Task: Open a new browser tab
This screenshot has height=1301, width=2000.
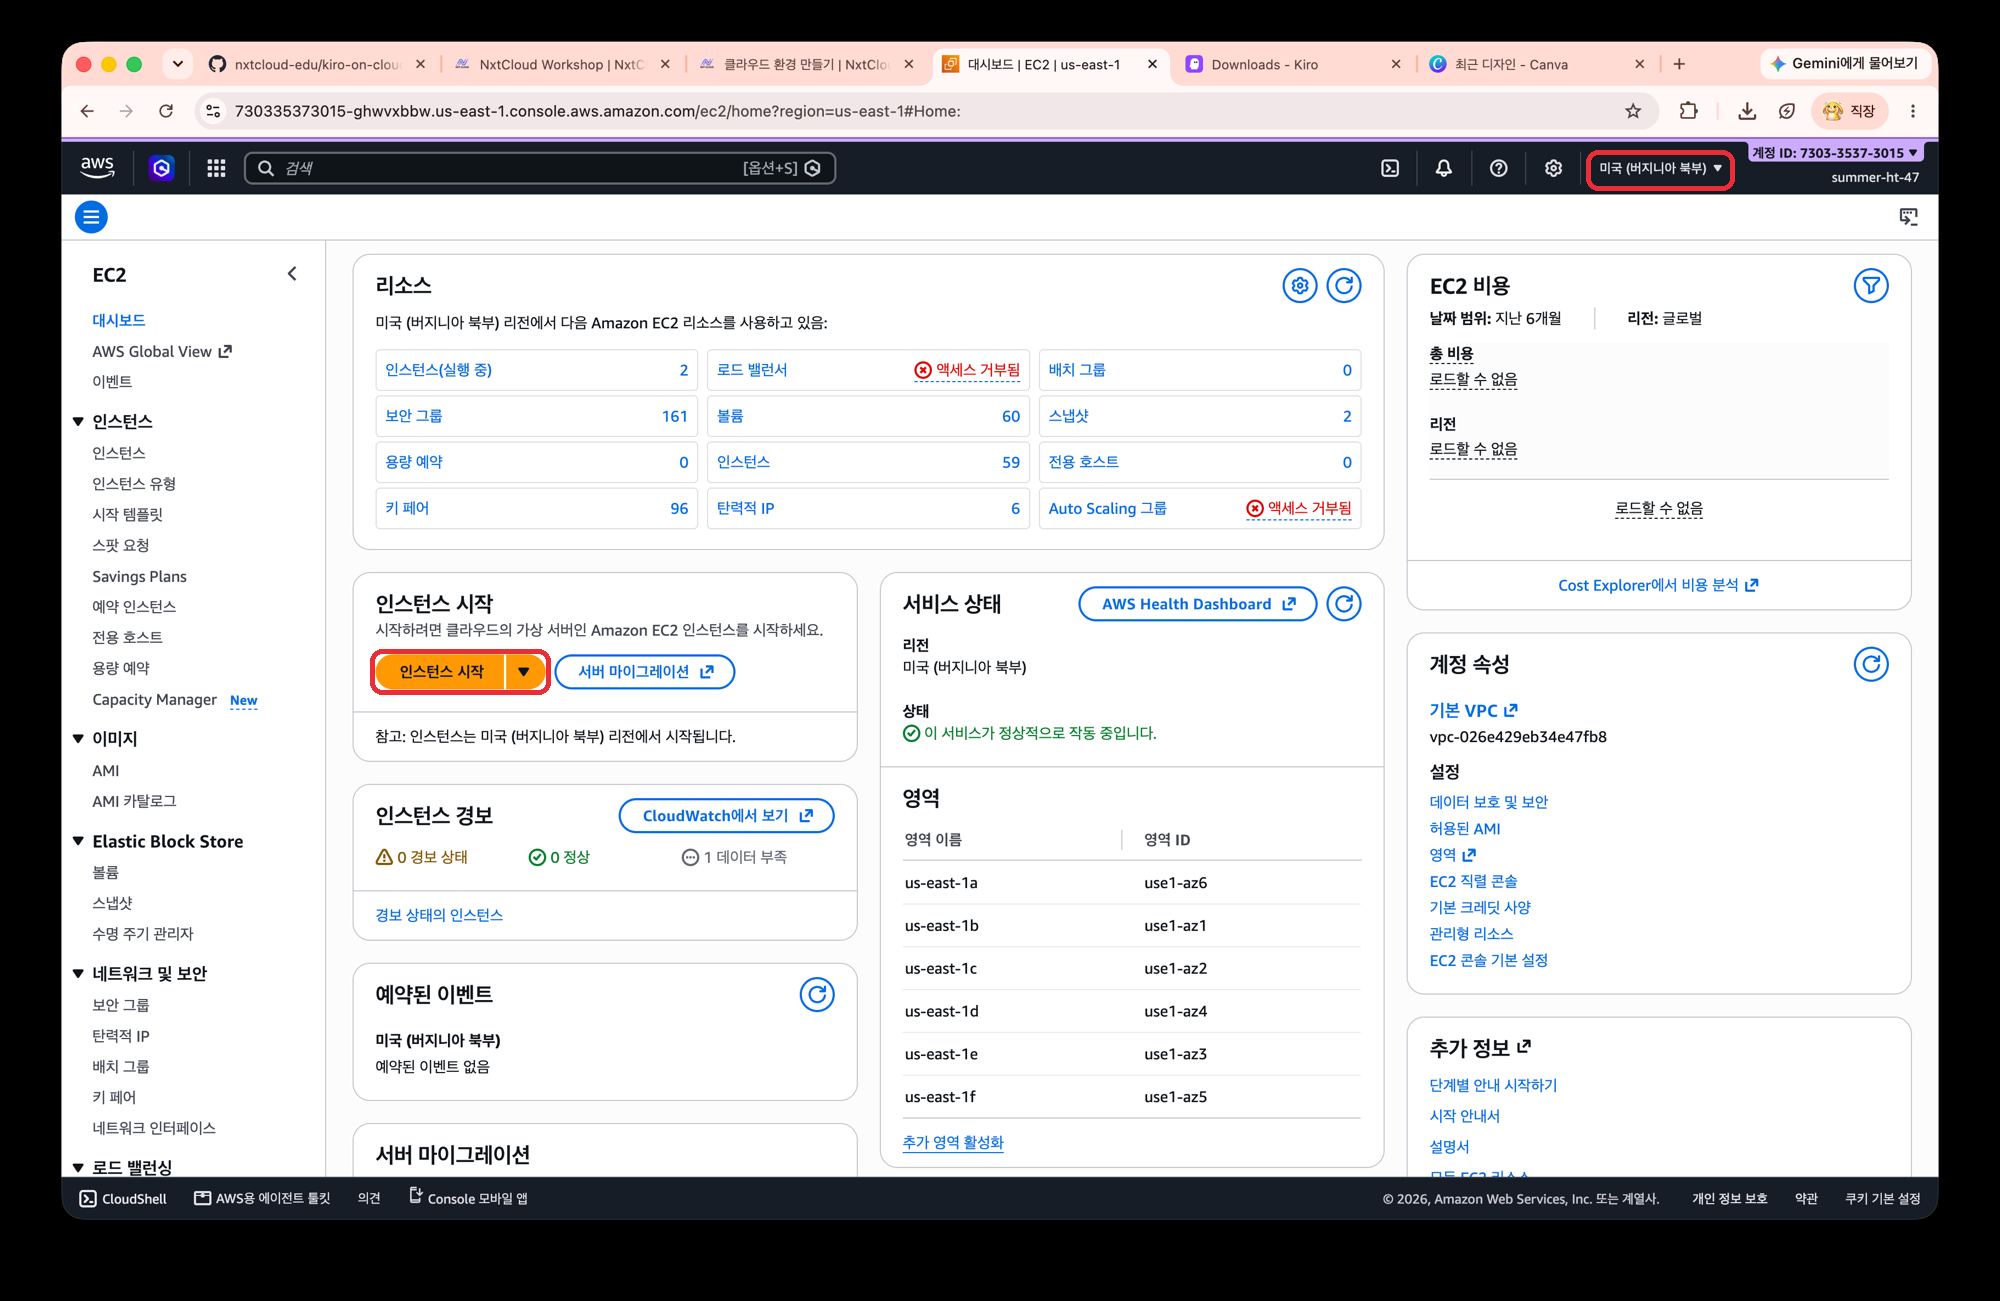Action: tap(1679, 64)
